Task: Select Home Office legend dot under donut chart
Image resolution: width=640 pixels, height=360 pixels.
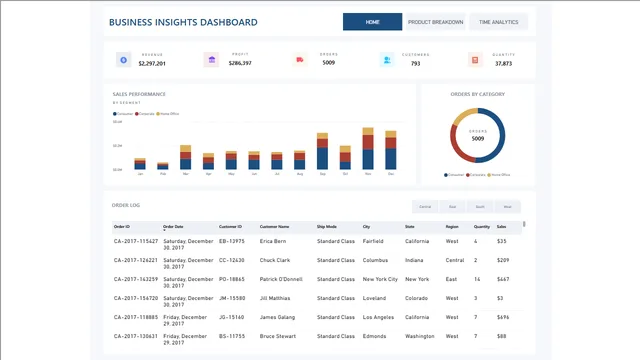Action: coord(489,175)
